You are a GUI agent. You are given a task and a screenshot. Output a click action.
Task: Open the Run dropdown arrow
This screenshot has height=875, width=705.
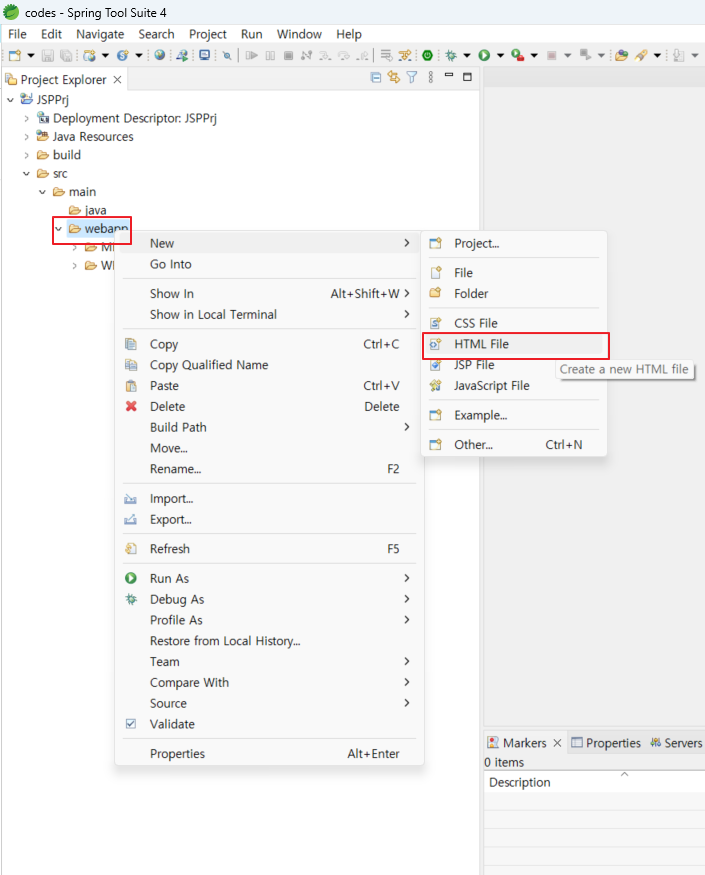(500, 55)
